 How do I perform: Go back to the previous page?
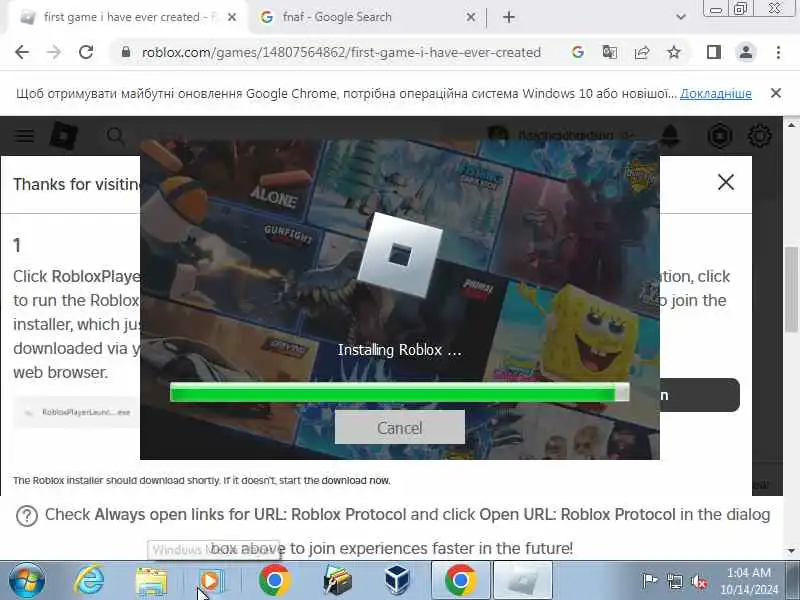[22, 52]
